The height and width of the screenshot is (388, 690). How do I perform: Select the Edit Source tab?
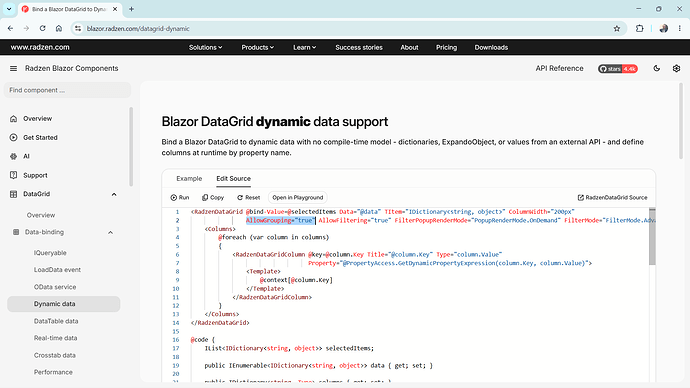tap(233, 178)
